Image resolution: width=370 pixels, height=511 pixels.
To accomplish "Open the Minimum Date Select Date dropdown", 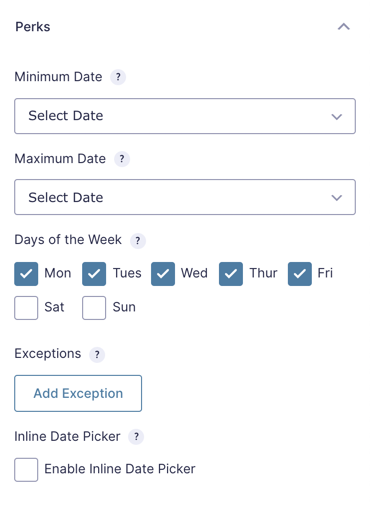I will (185, 116).
